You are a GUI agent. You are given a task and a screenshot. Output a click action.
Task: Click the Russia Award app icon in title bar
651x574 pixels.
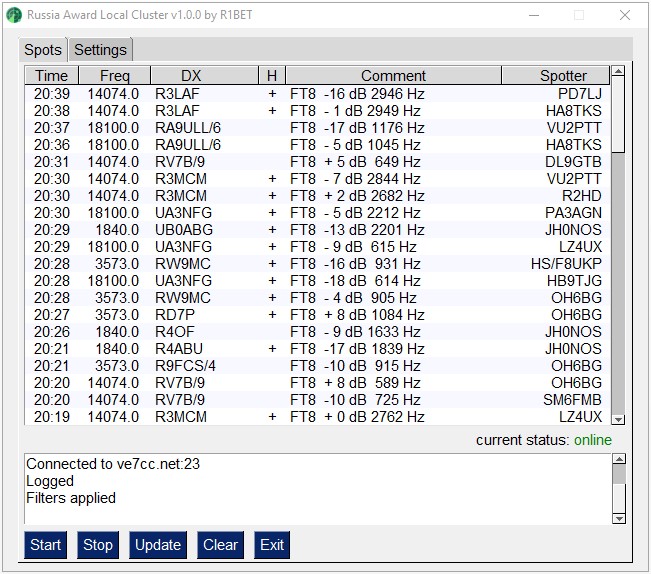14,15
